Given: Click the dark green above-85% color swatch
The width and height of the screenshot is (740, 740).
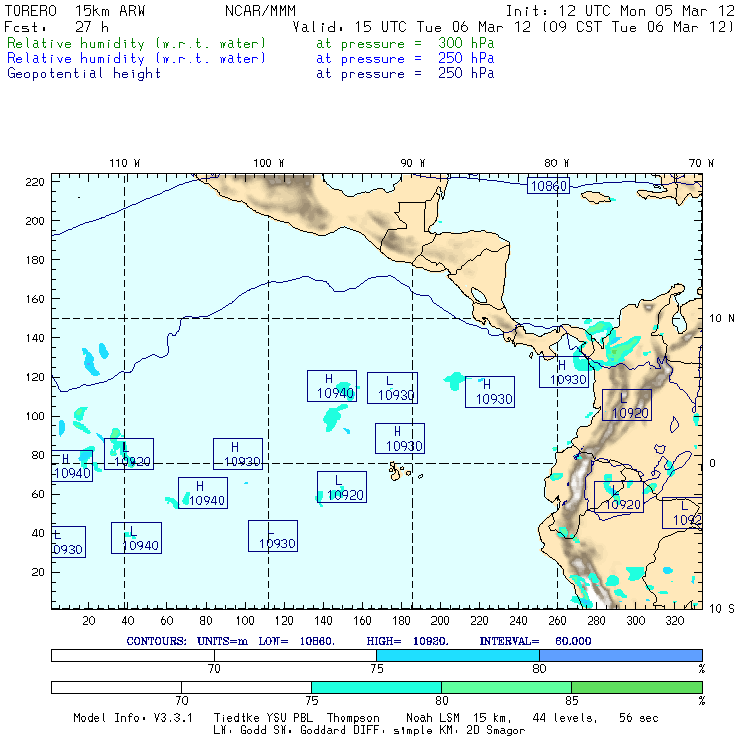Looking at the screenshot, I should click(x=637, y=687).
